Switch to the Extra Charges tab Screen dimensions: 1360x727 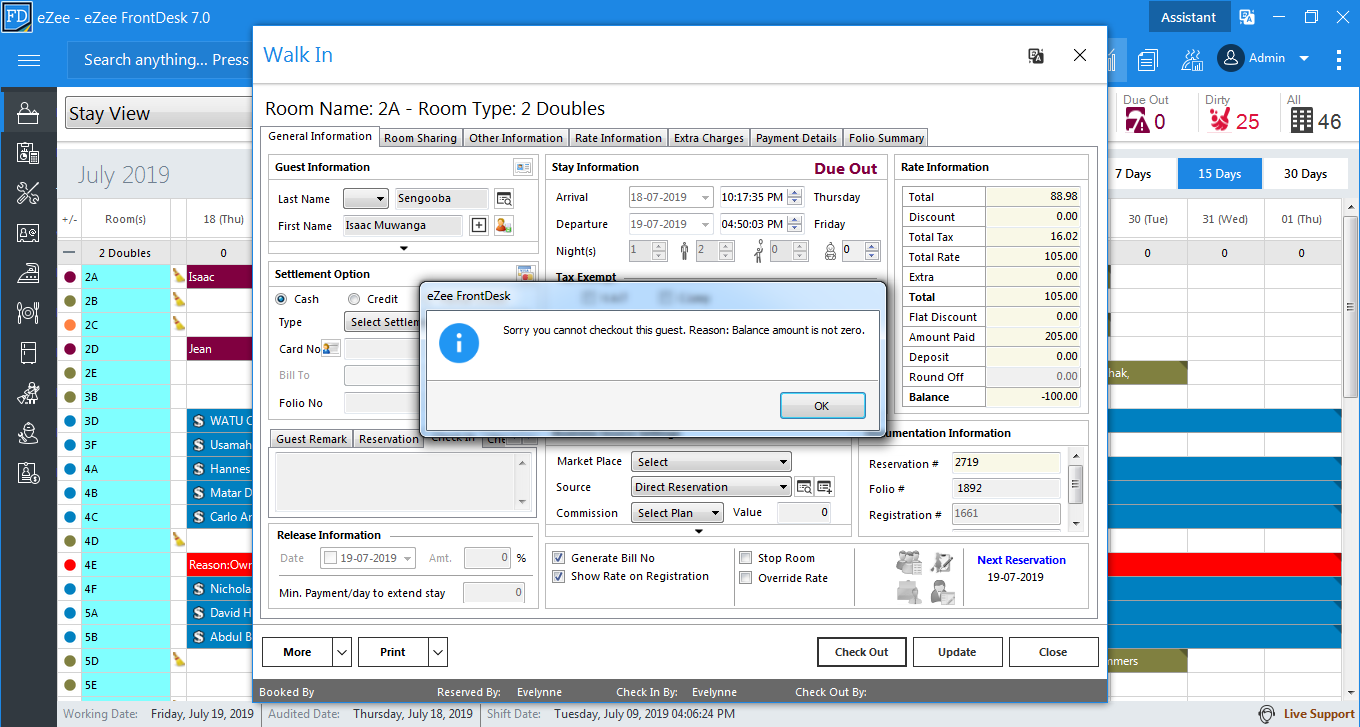[709, 138]
